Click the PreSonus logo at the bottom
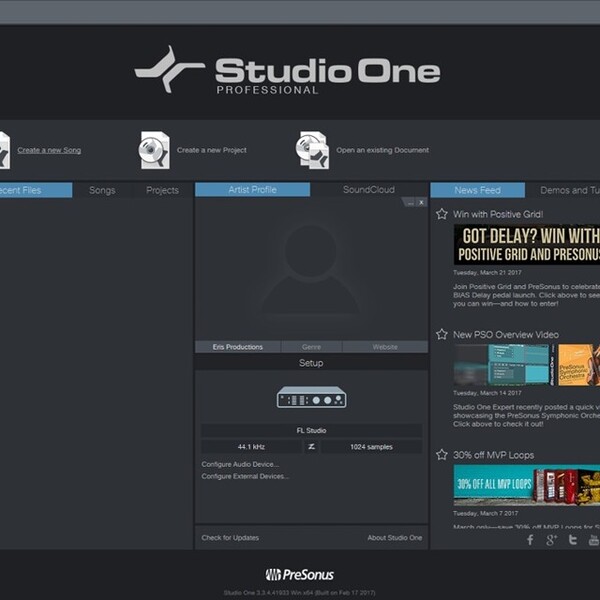Viewport: 600px width, 600px height. point(300,575)
